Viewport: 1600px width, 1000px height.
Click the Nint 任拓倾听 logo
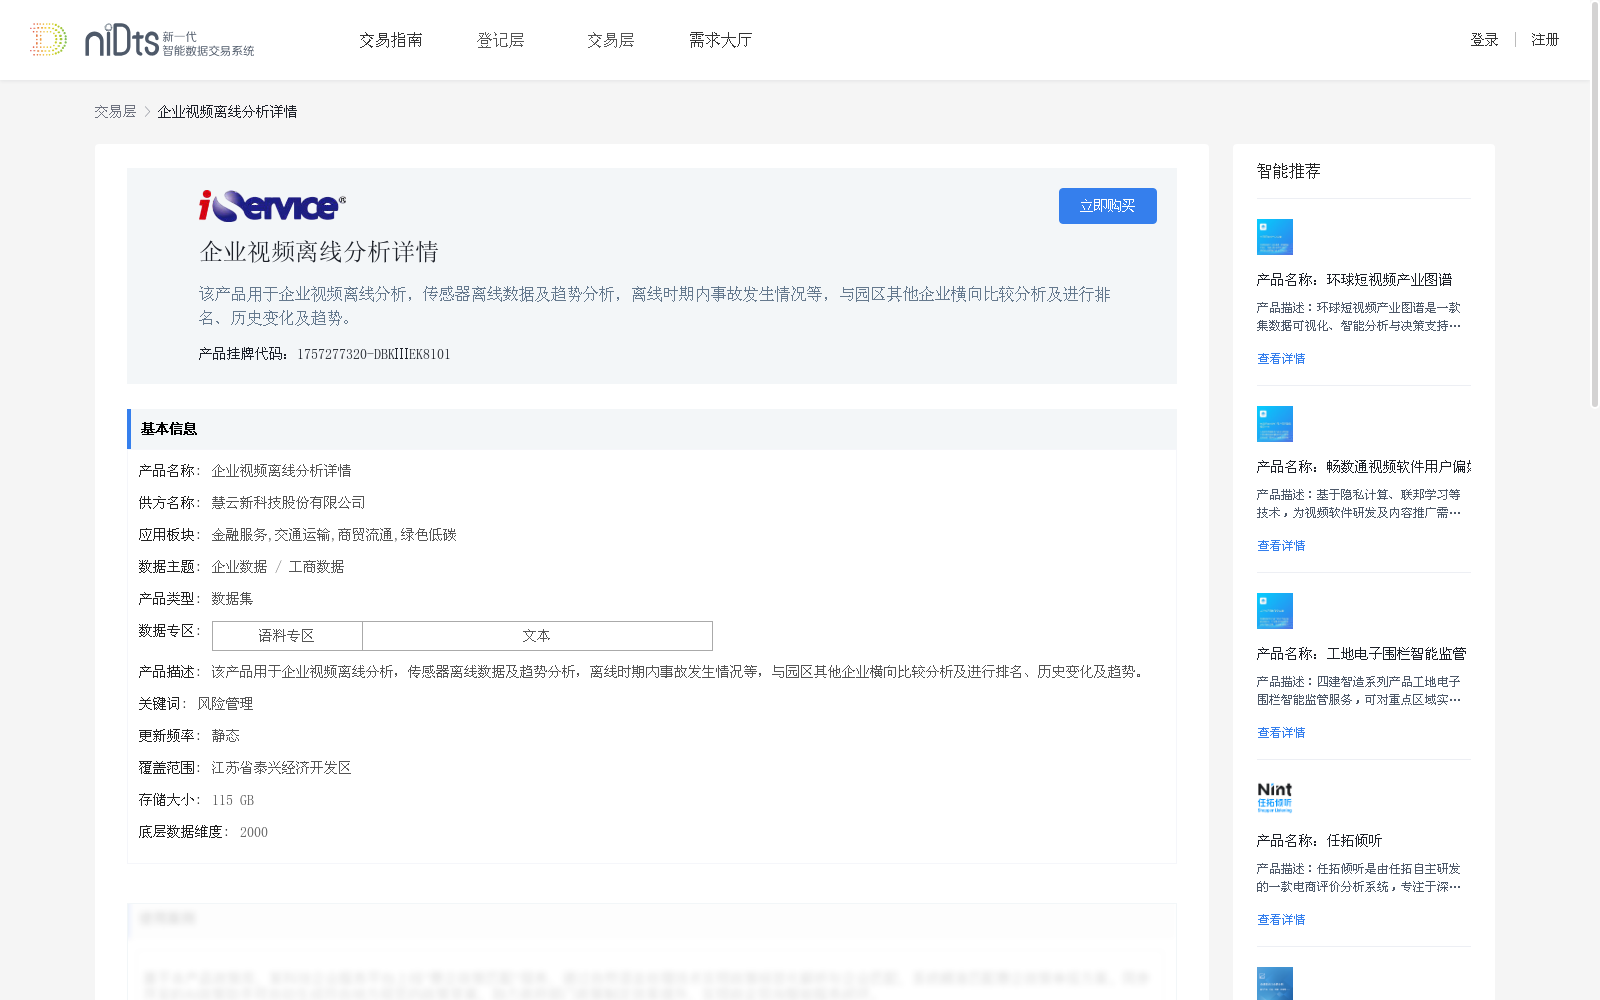coord(1275,797)
